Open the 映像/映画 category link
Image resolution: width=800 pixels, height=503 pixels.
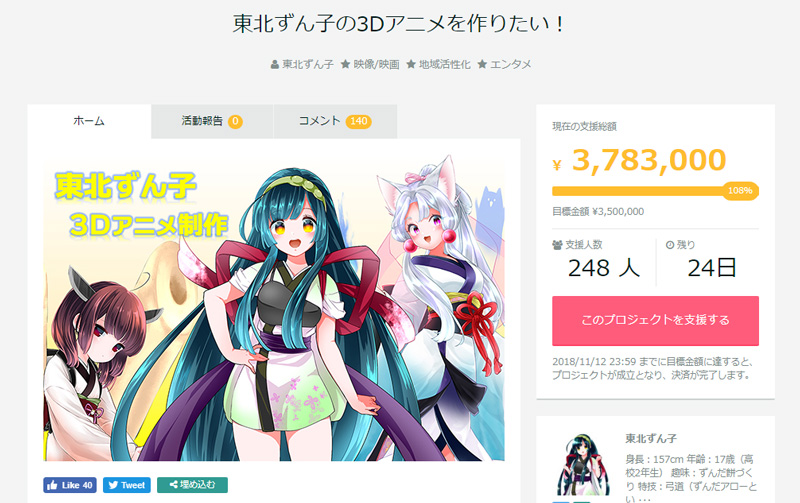376,64
